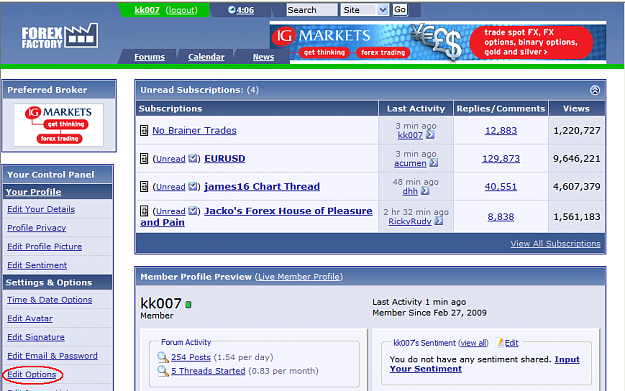Open dhh poster profile link
The width and height of the screenshot is (625, 391).
(x=410, y=191)
